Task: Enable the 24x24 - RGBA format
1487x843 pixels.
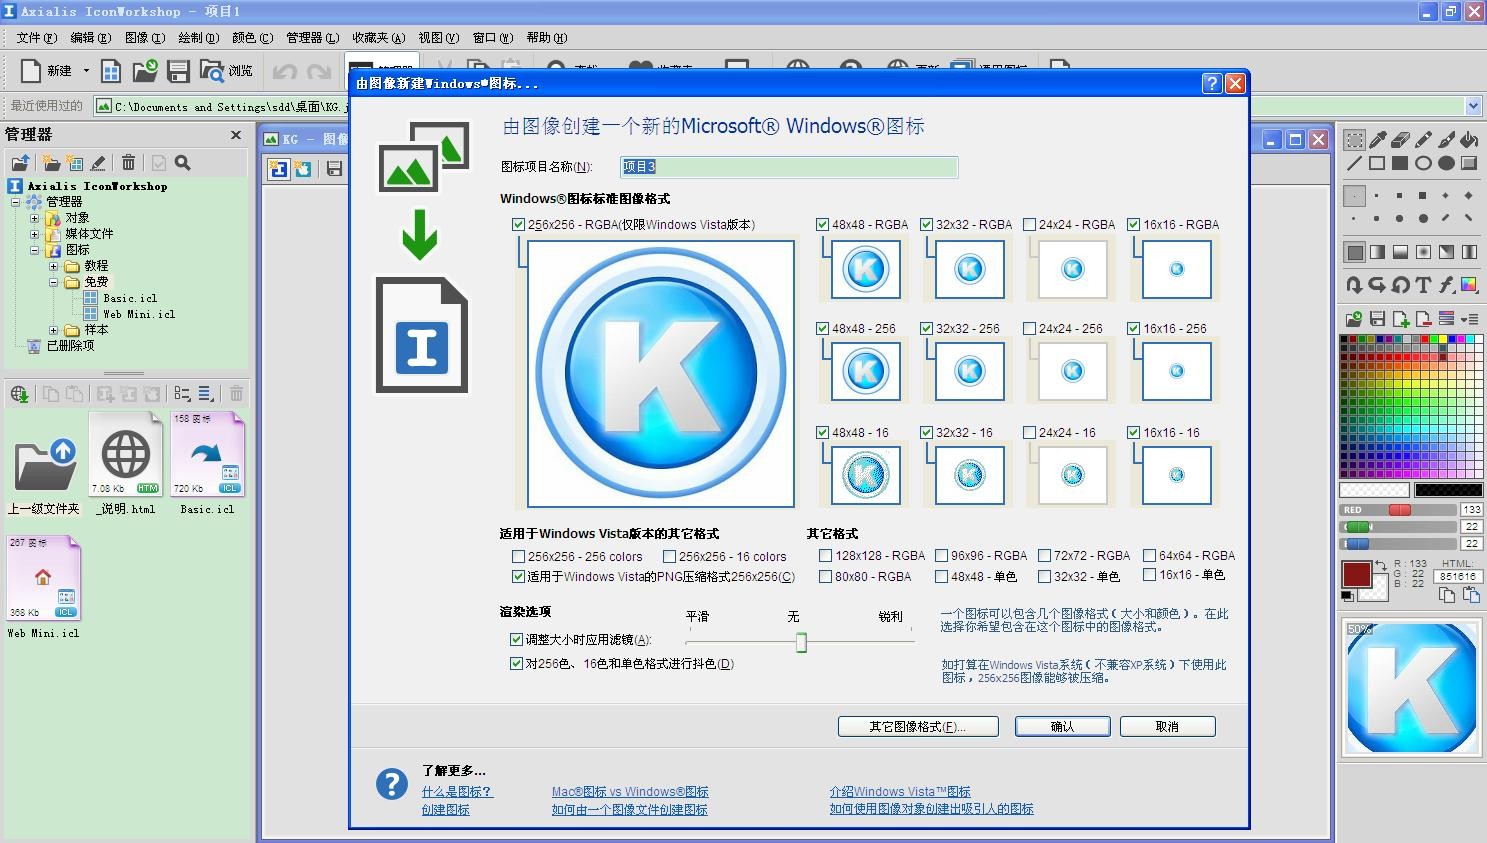Action: (x=1029, y=225)
